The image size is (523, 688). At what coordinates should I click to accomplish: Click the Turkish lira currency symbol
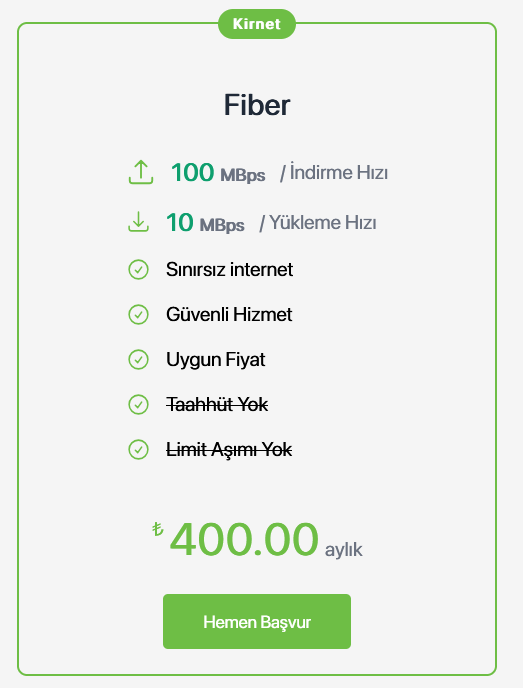pyautogui.click(x=158, y=529)
